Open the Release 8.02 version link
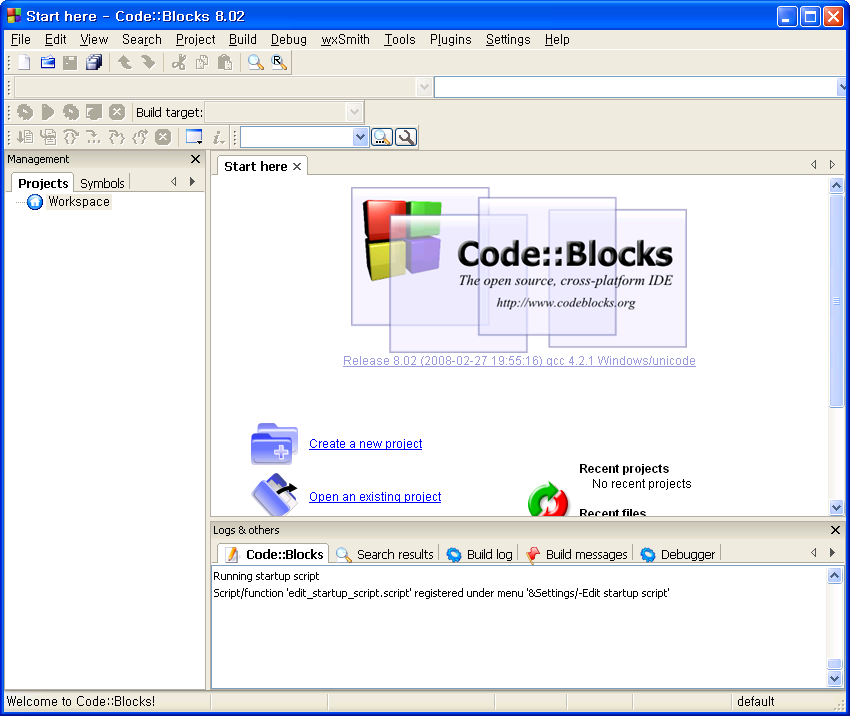This screenshot has width=850, height=716. (519, 361)
